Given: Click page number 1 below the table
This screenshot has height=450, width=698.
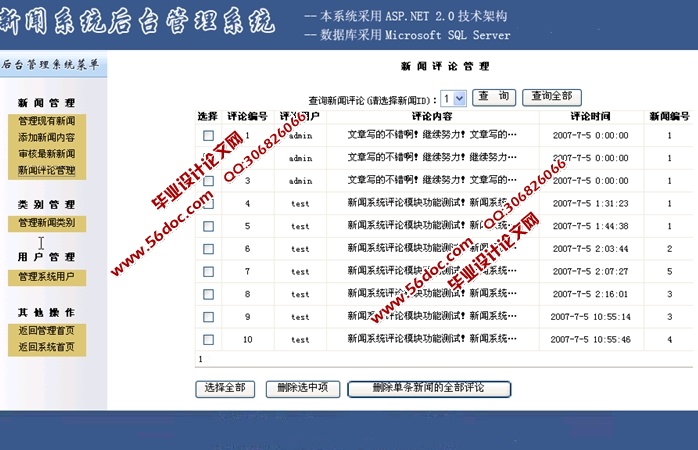Looking at the screenshot, I should tap(200, 358).
